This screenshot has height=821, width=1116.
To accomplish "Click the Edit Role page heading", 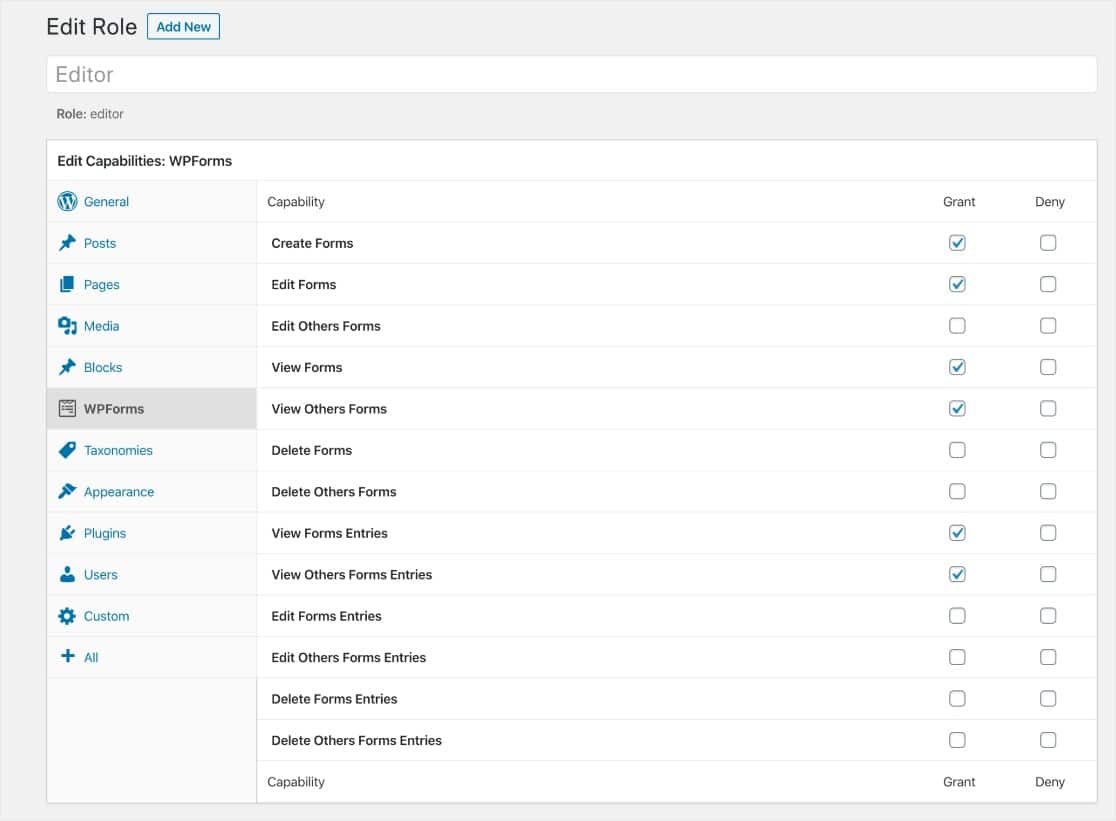I will coord(92,26).
